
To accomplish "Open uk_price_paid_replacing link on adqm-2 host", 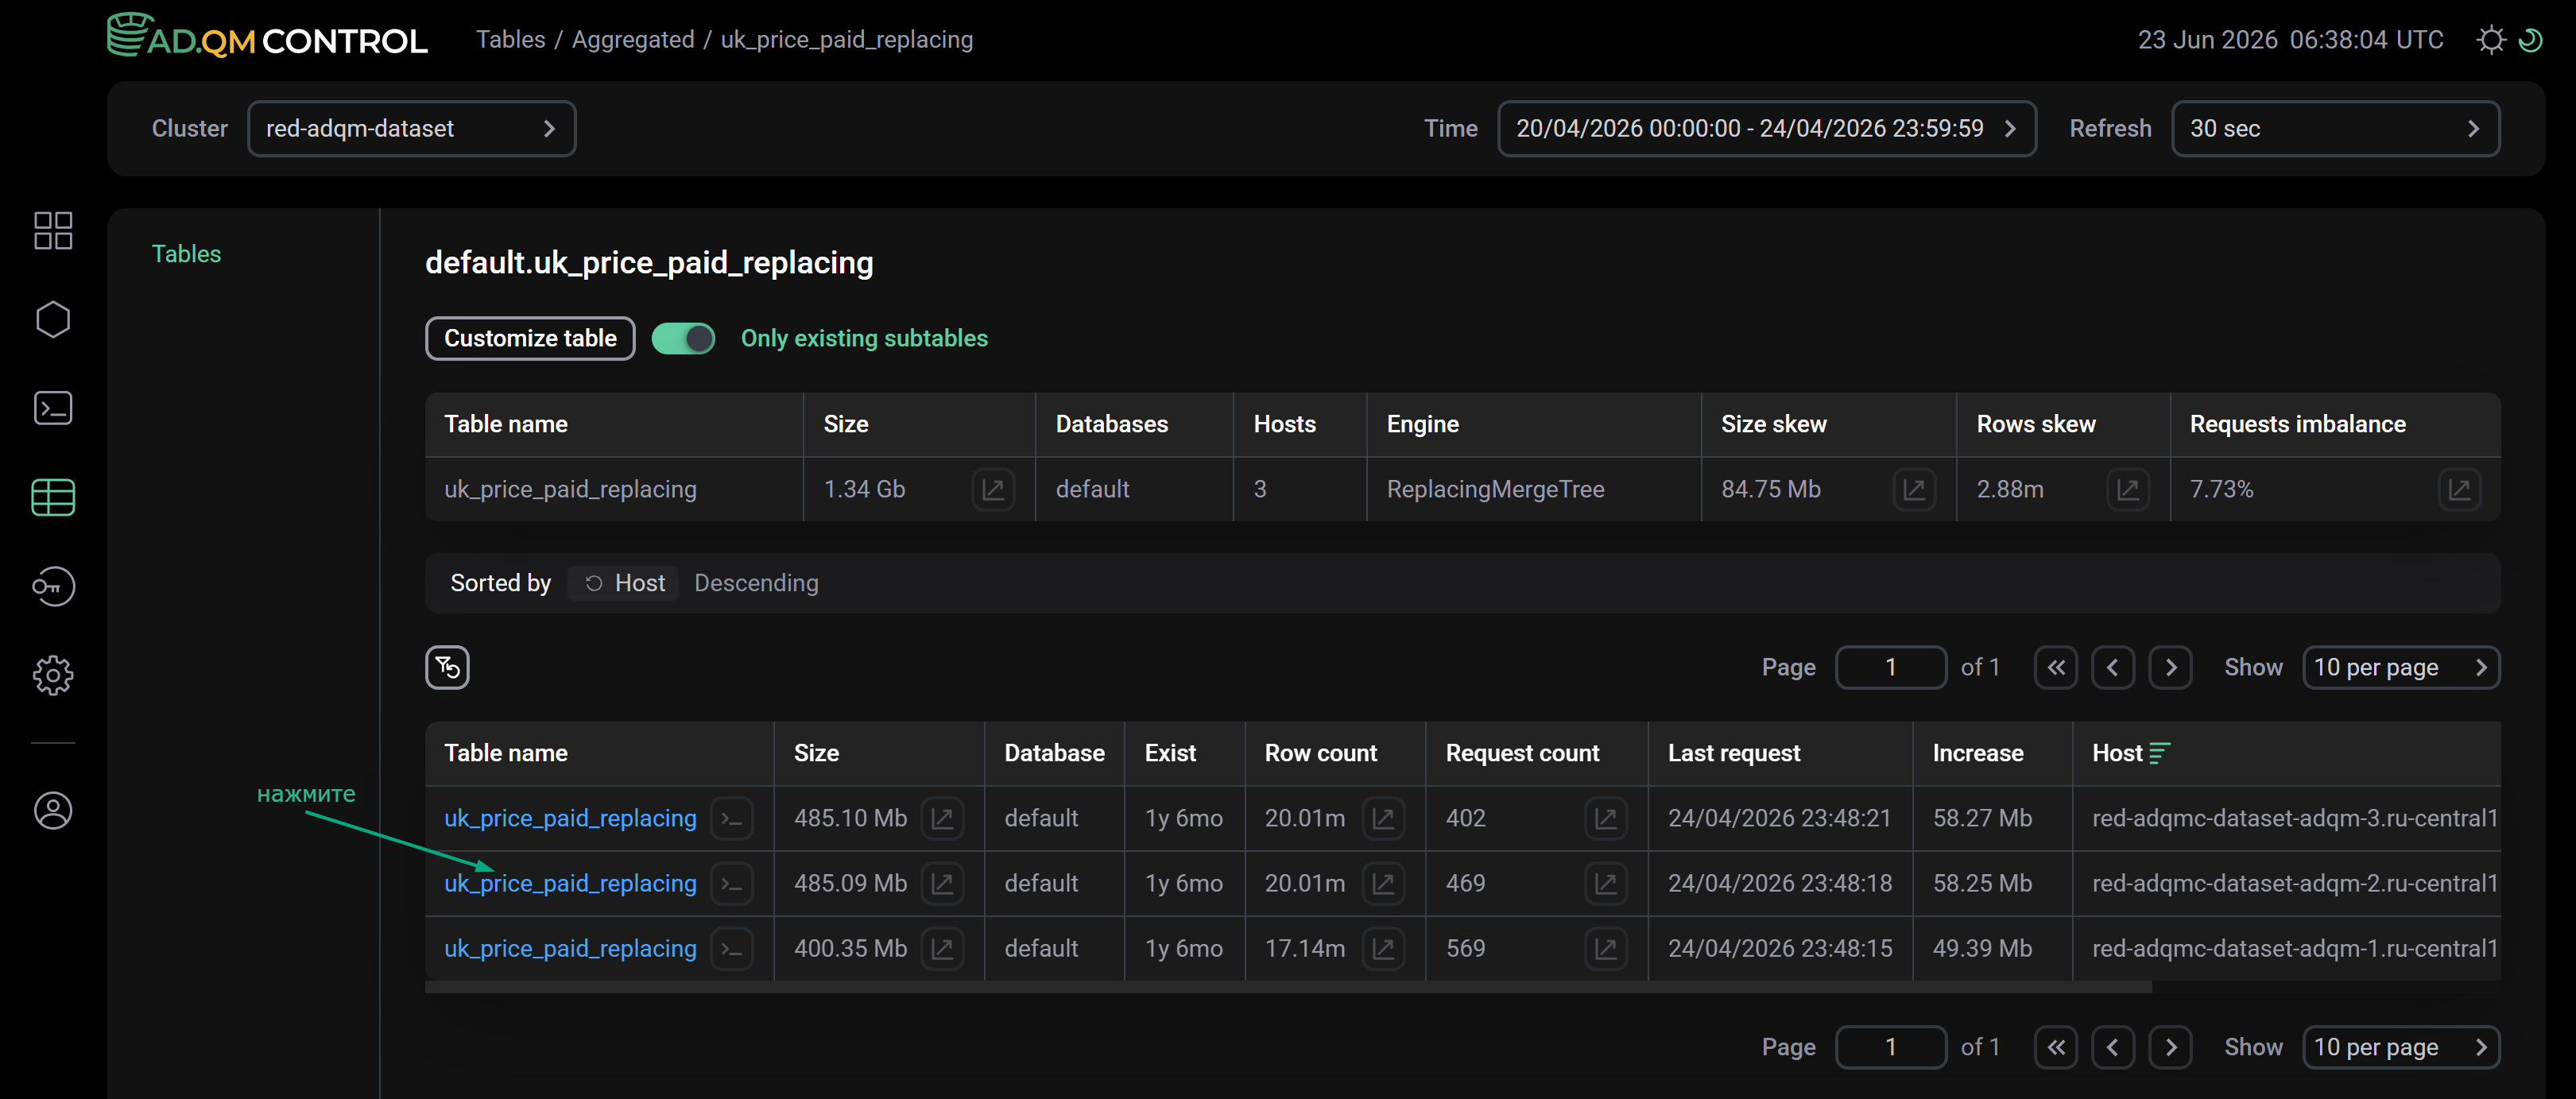I will [570, 883].
